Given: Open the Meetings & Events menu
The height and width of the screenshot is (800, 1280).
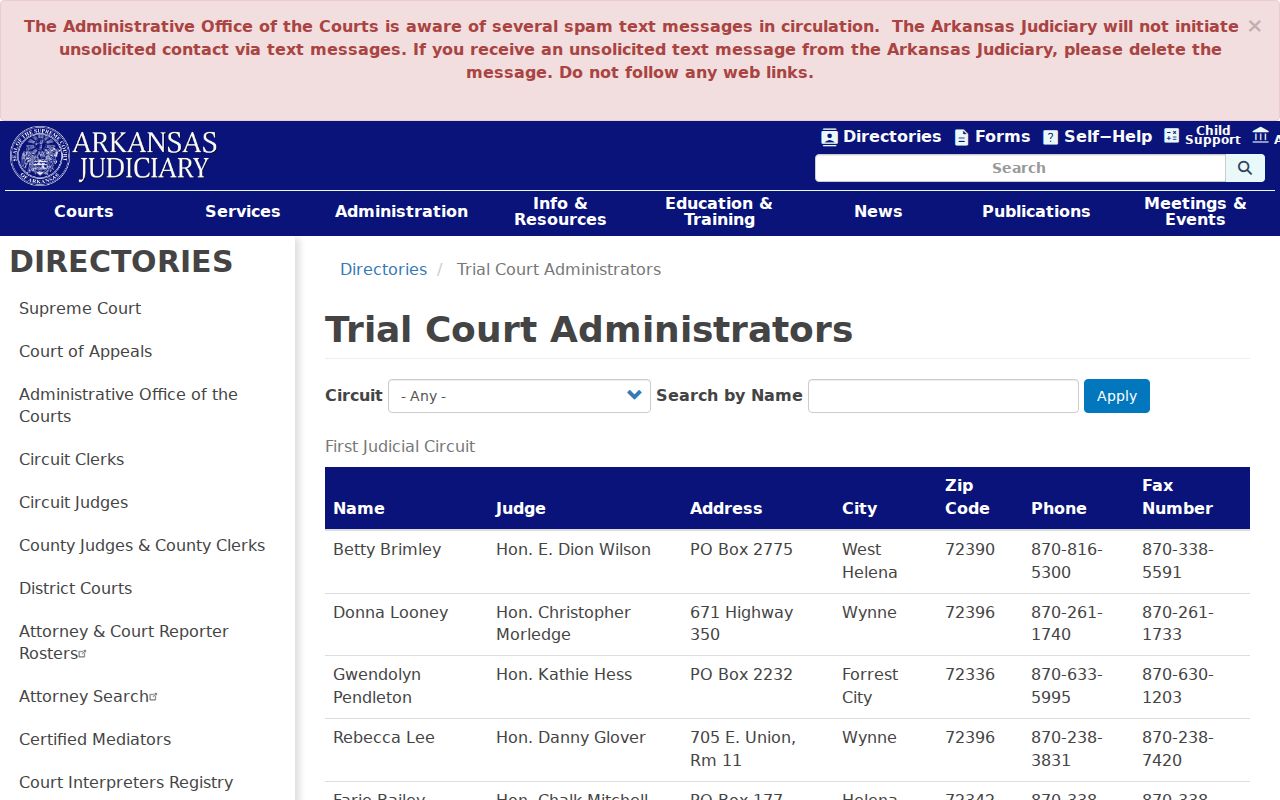Looking at the screenshot, I should [x=1195, y=211].
